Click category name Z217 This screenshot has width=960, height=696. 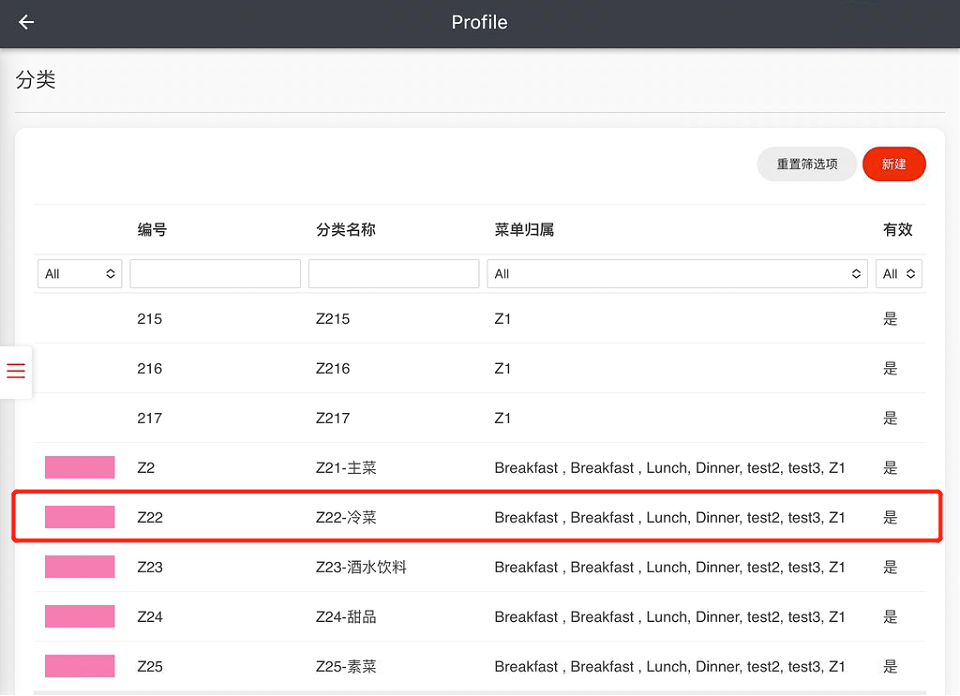[332, 418]
